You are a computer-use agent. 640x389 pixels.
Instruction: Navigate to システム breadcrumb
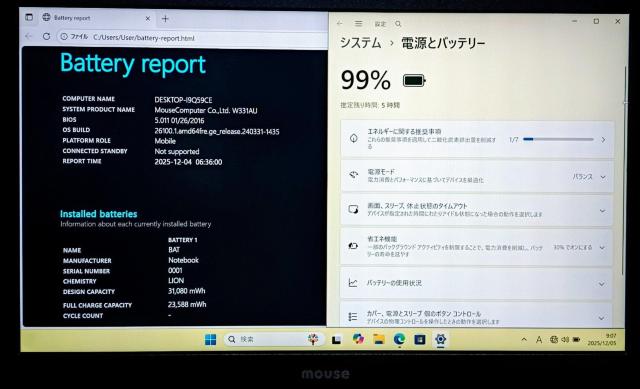pyautogui.click(x=360, y=43)
